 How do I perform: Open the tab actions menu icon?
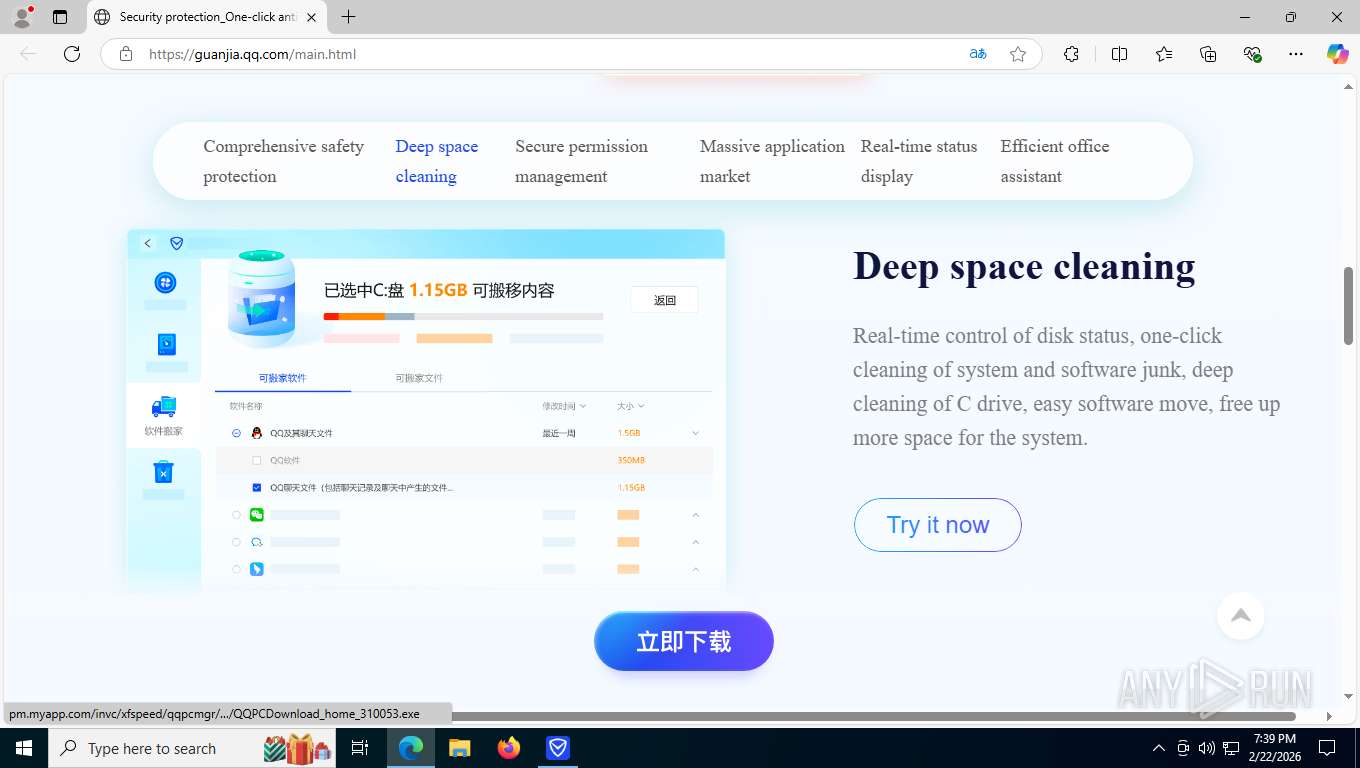point(60,17)
